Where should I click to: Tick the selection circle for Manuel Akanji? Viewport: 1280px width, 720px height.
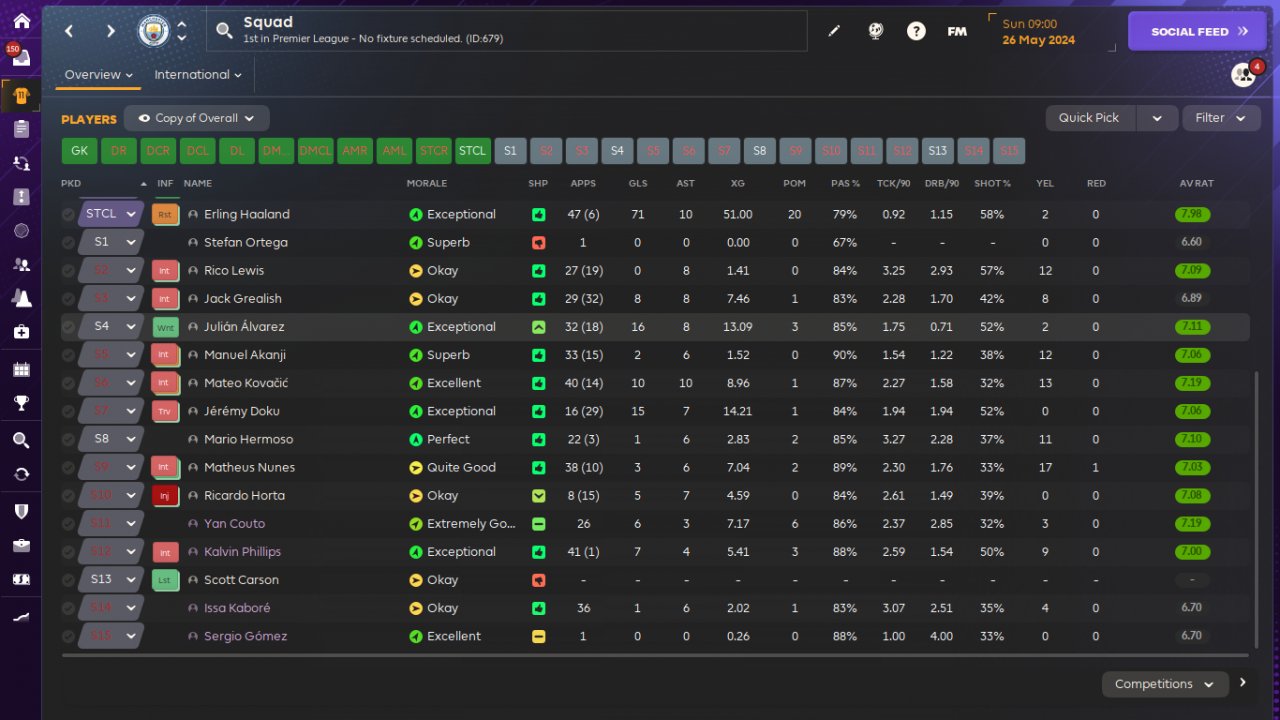(x=68, y=355)
